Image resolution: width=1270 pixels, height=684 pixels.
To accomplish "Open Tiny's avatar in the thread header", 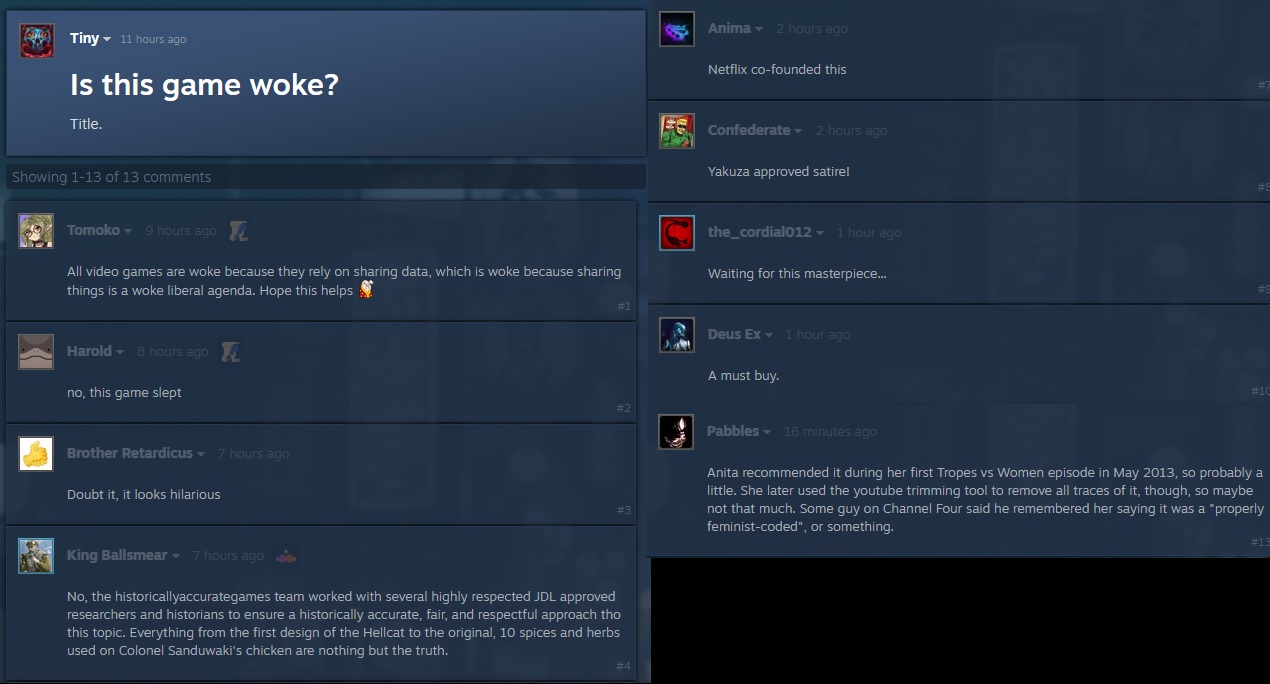I will (37, 41).
